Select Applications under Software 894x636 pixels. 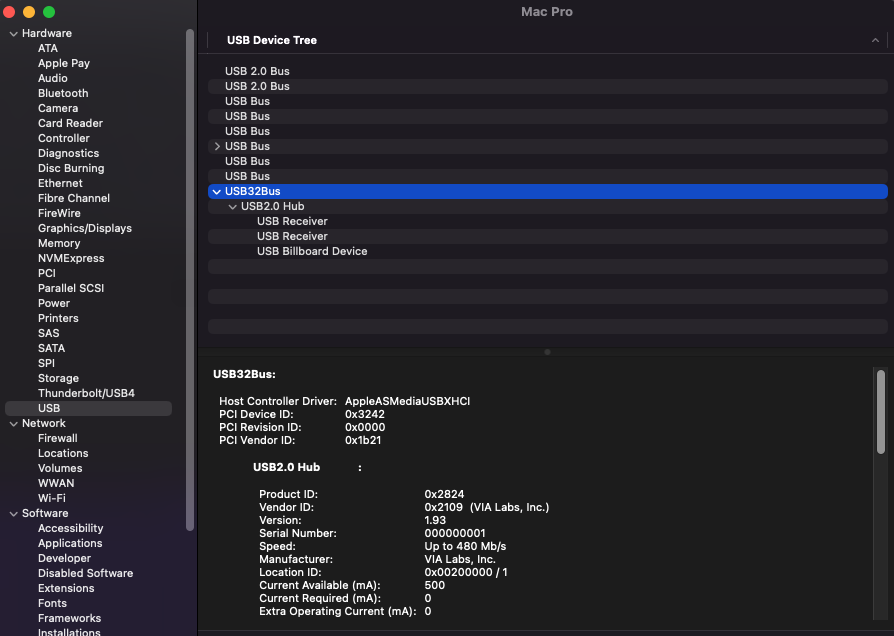[70, 543]
